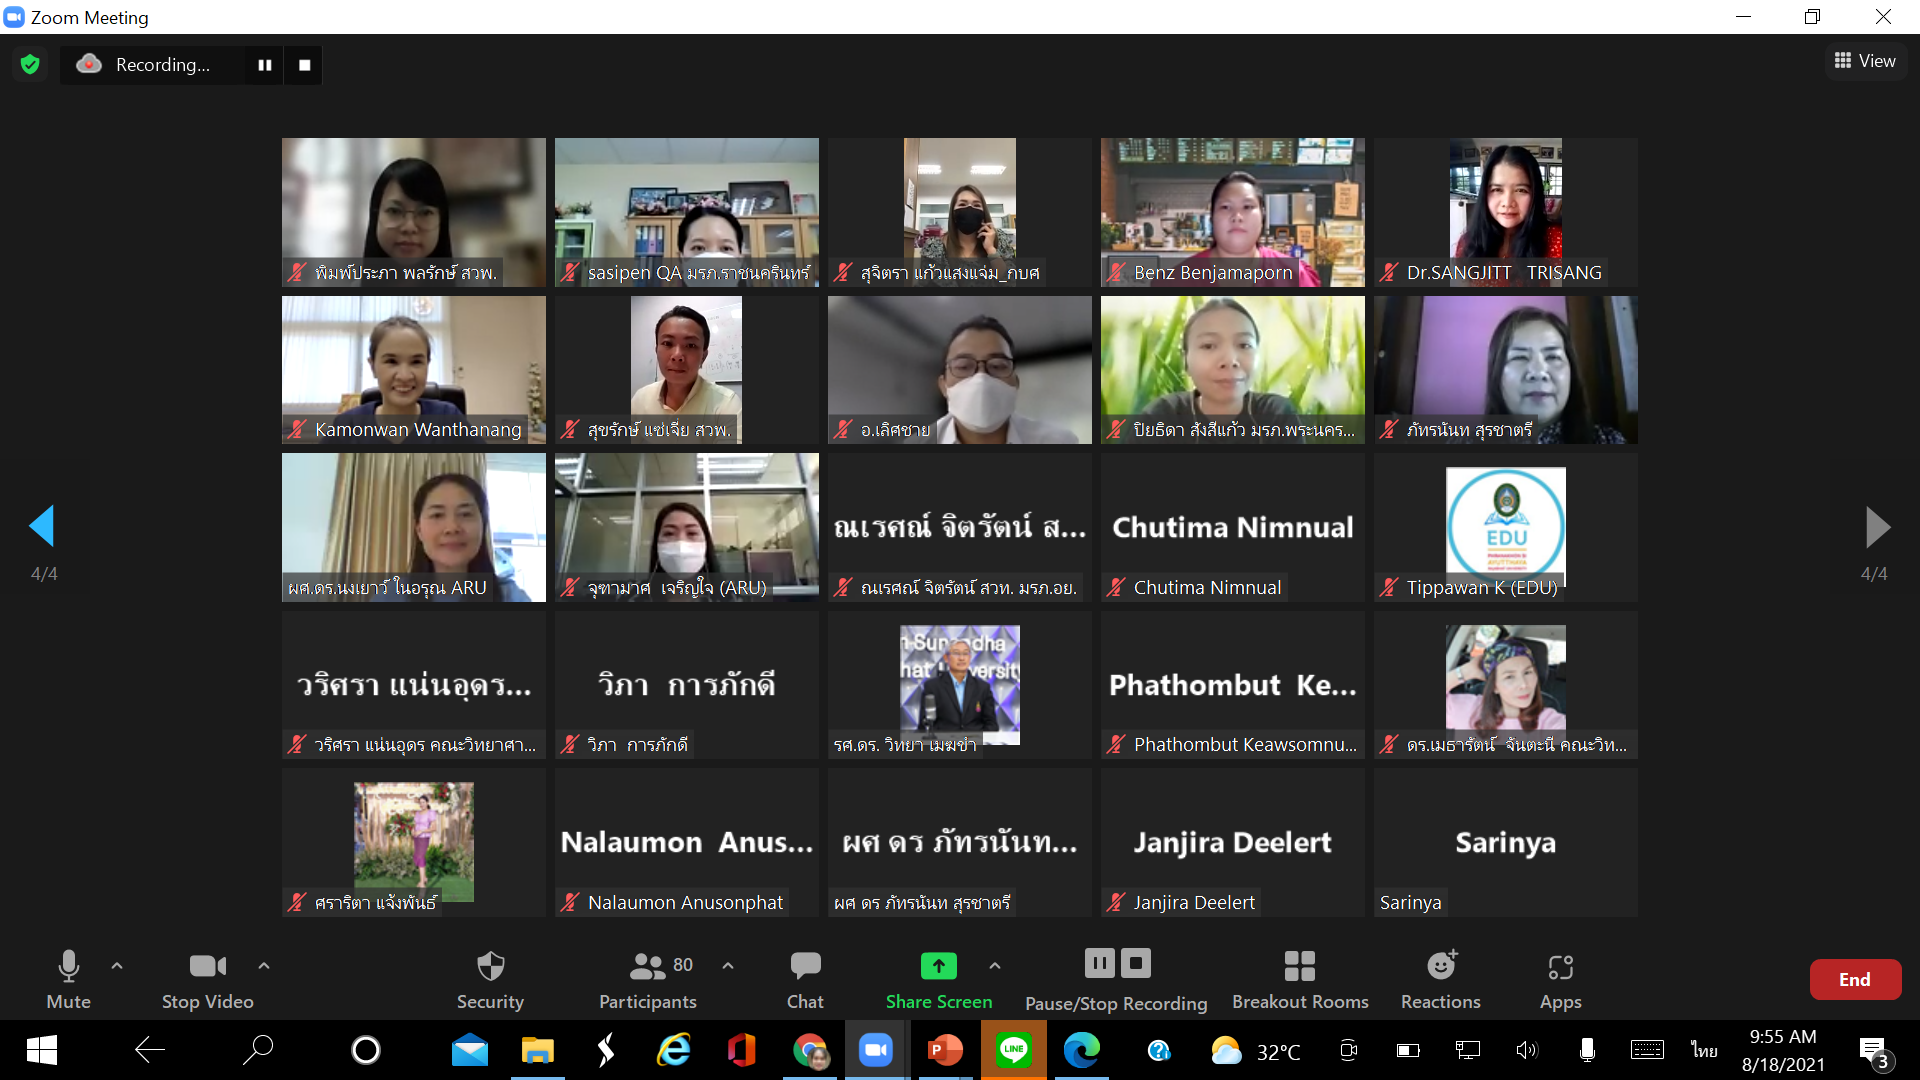Expand the Participants options arrow
Viewport: 1920px width, 1080px height.
pos(728,966)
